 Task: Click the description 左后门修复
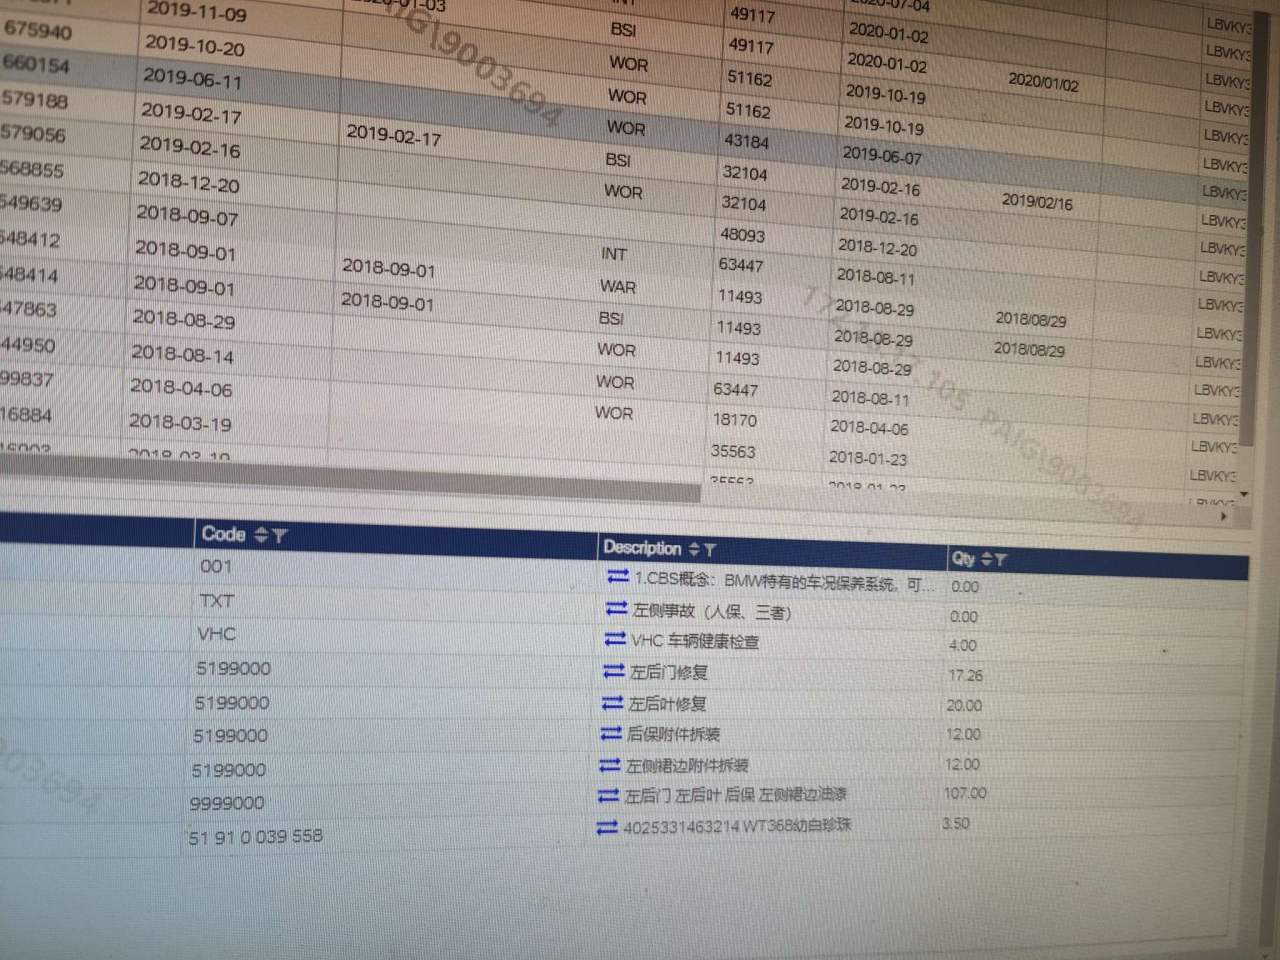pyautogui.click(x=669, y=673)
